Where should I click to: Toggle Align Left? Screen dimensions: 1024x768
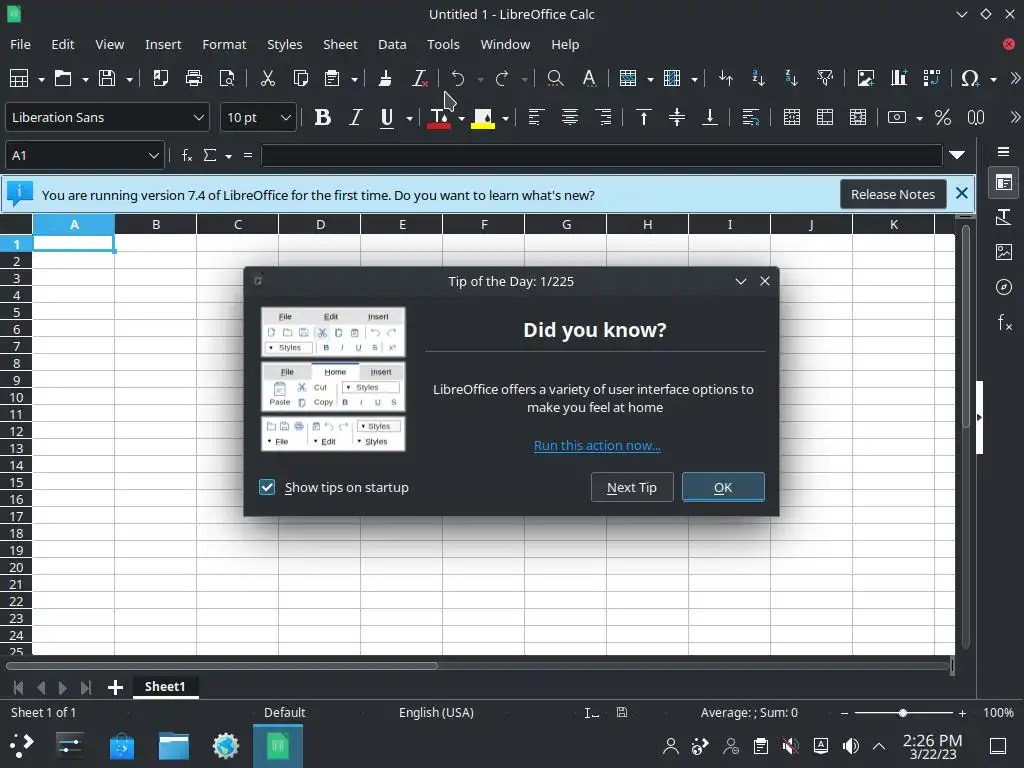(536, 118)
